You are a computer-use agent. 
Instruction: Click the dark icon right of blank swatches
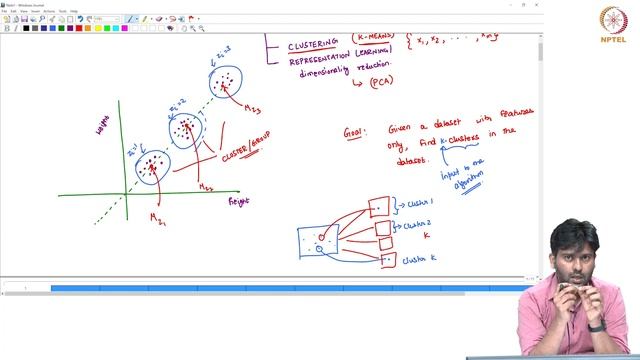tap(171, 28)
